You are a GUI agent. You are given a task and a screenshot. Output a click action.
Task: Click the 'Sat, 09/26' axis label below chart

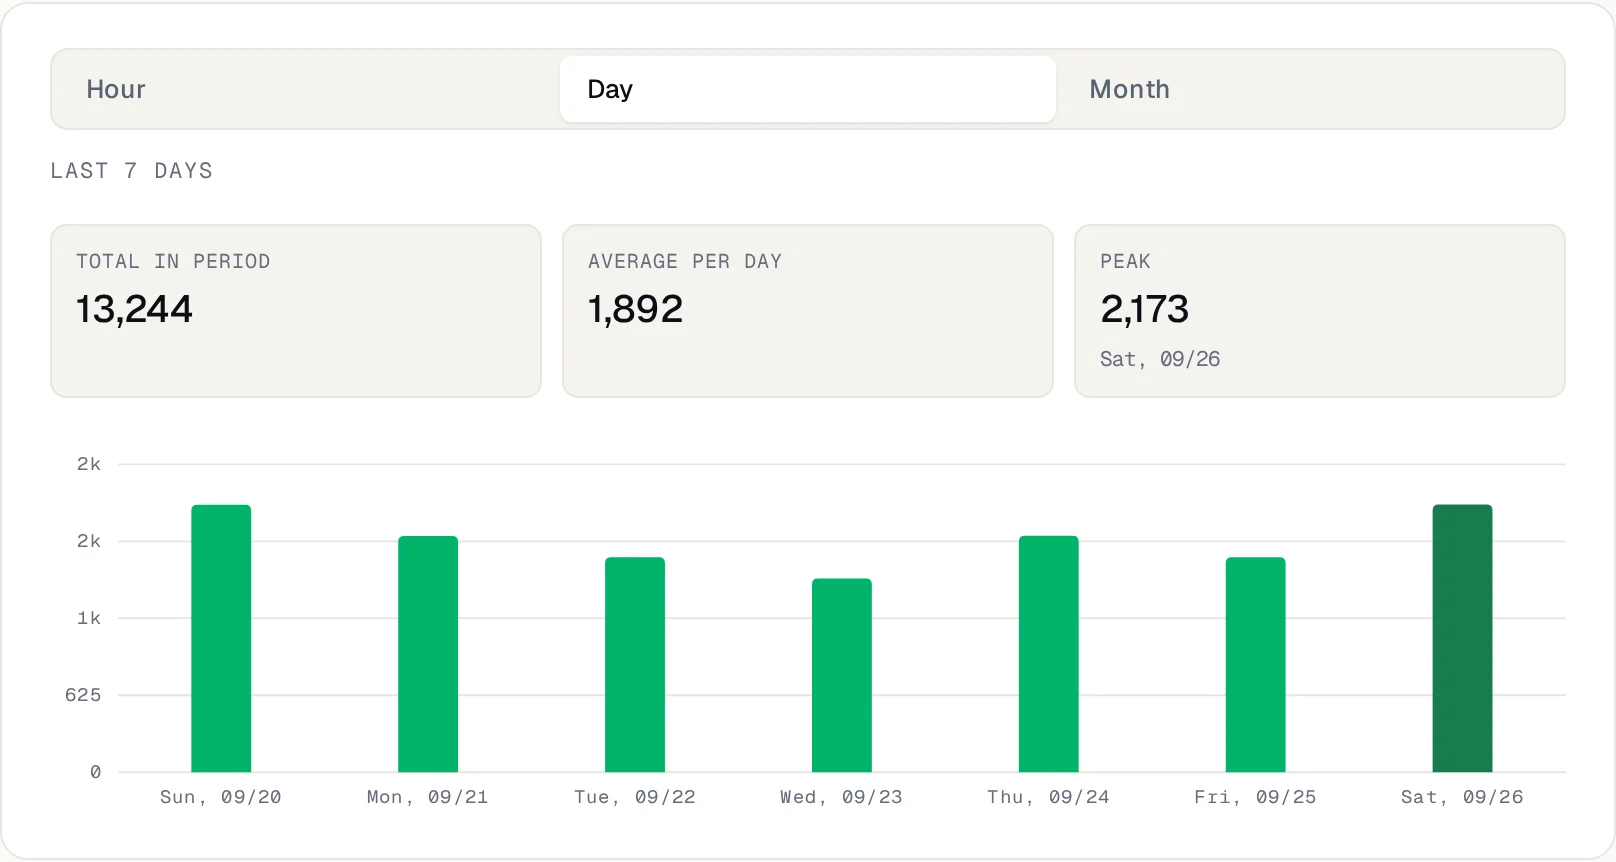click(1463, 797)
